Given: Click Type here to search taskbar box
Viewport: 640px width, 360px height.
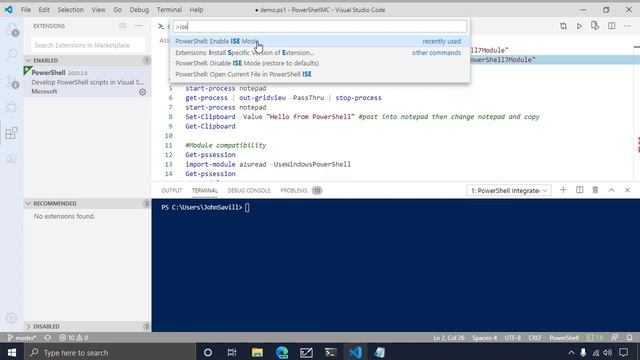Looking at the screenshot, I should click(109, 352).
